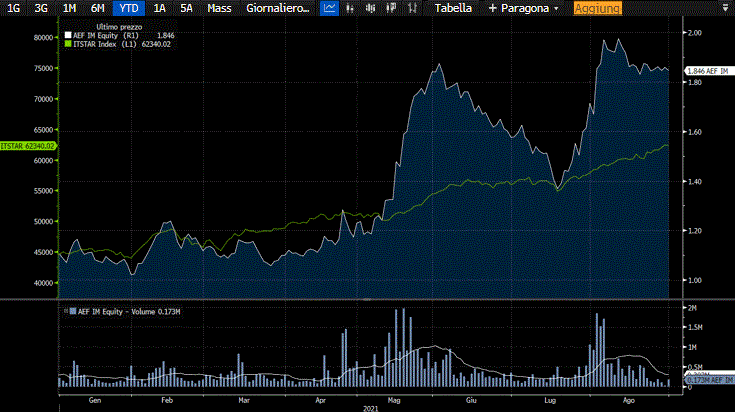Open the Giornaliero frequency dropdown
The width and height of the screenshot is (735, 412).
pos(277,8)
